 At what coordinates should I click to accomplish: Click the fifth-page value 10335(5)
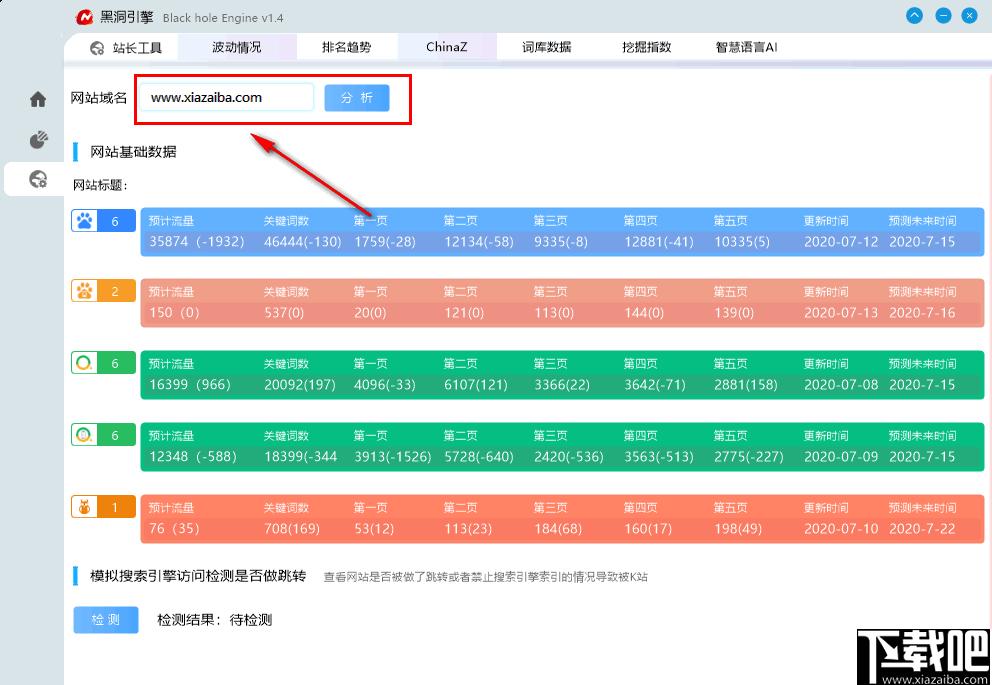tap(742, 242)
